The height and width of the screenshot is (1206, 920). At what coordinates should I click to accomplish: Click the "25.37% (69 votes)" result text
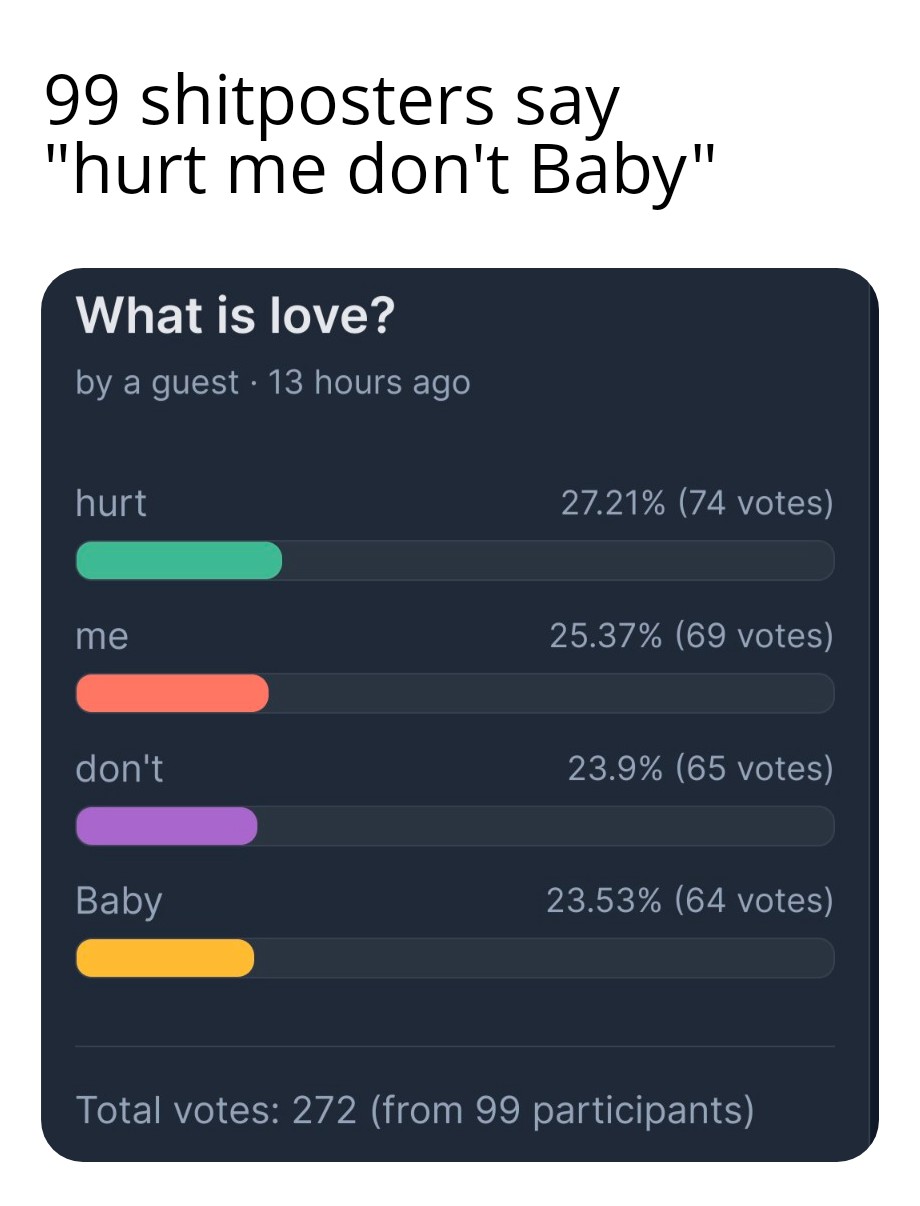[691, 635]
